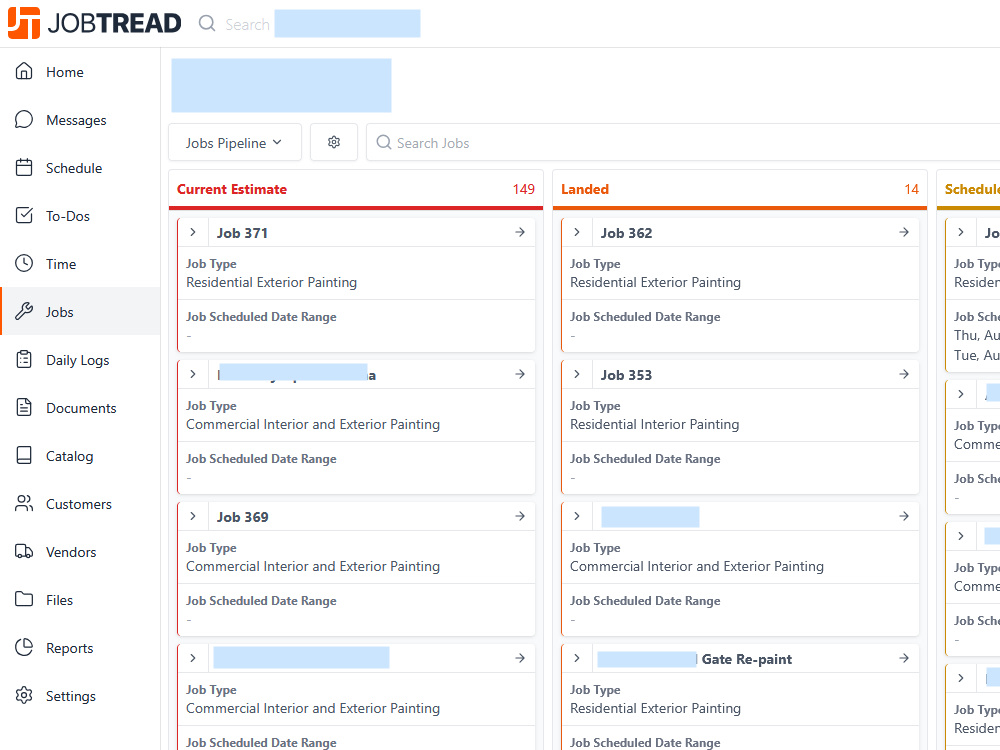Click Job Scheduled Date Range label in Job 362

click(x=645, y=316)
